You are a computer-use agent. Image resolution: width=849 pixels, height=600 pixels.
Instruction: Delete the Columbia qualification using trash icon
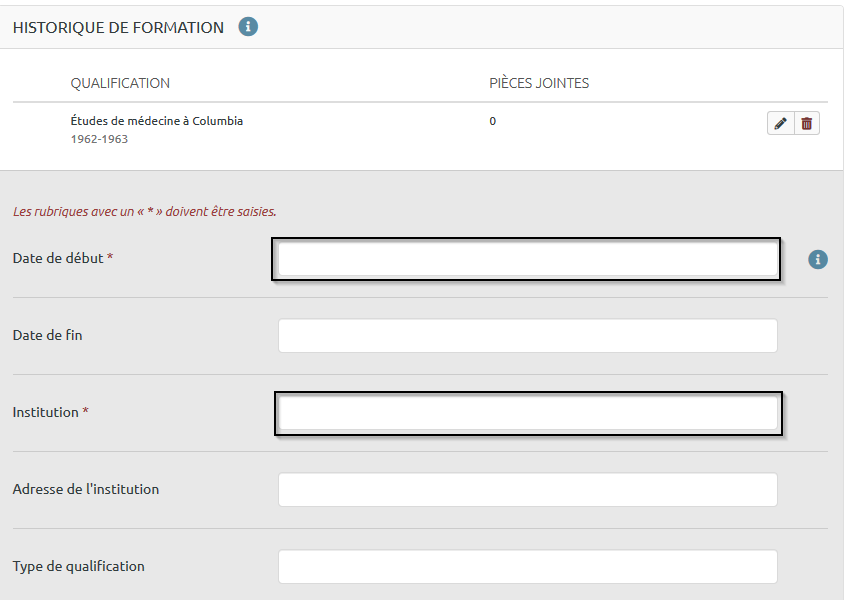[x=807, y=123]
